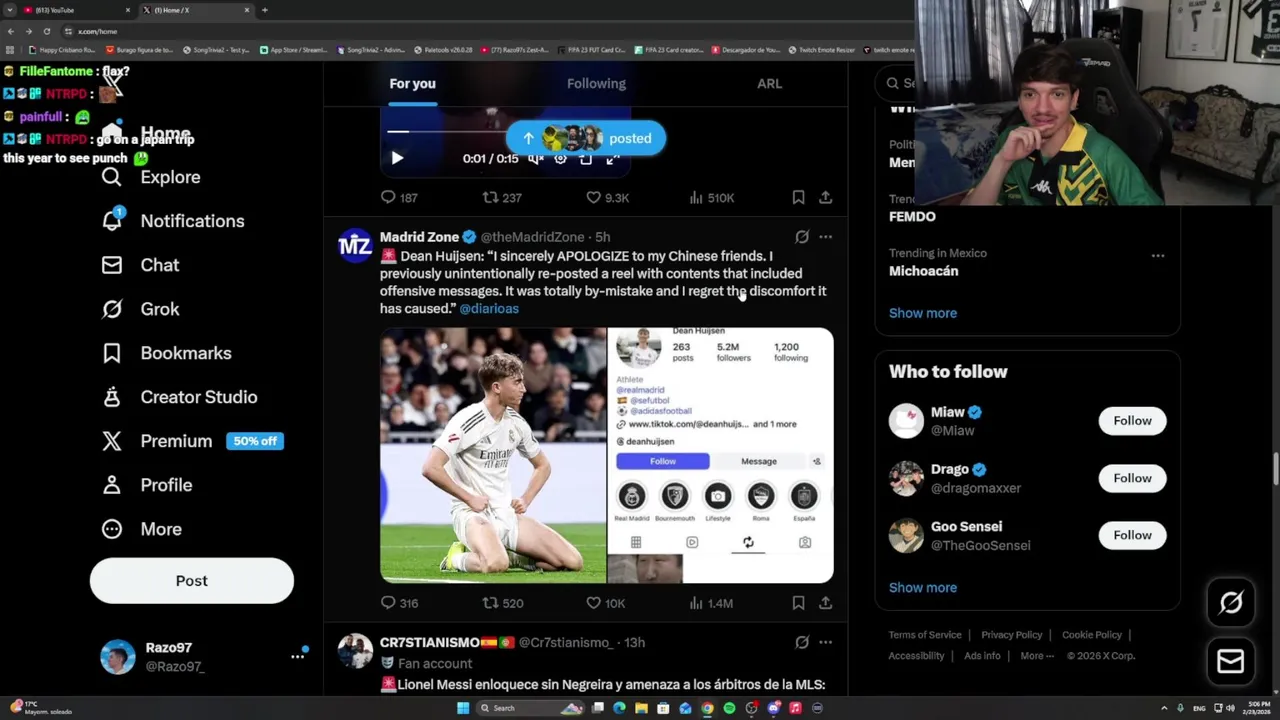1280x720 pixels.
Task: Open Notifications in the sidebar
Action: (x=172, y=221)
